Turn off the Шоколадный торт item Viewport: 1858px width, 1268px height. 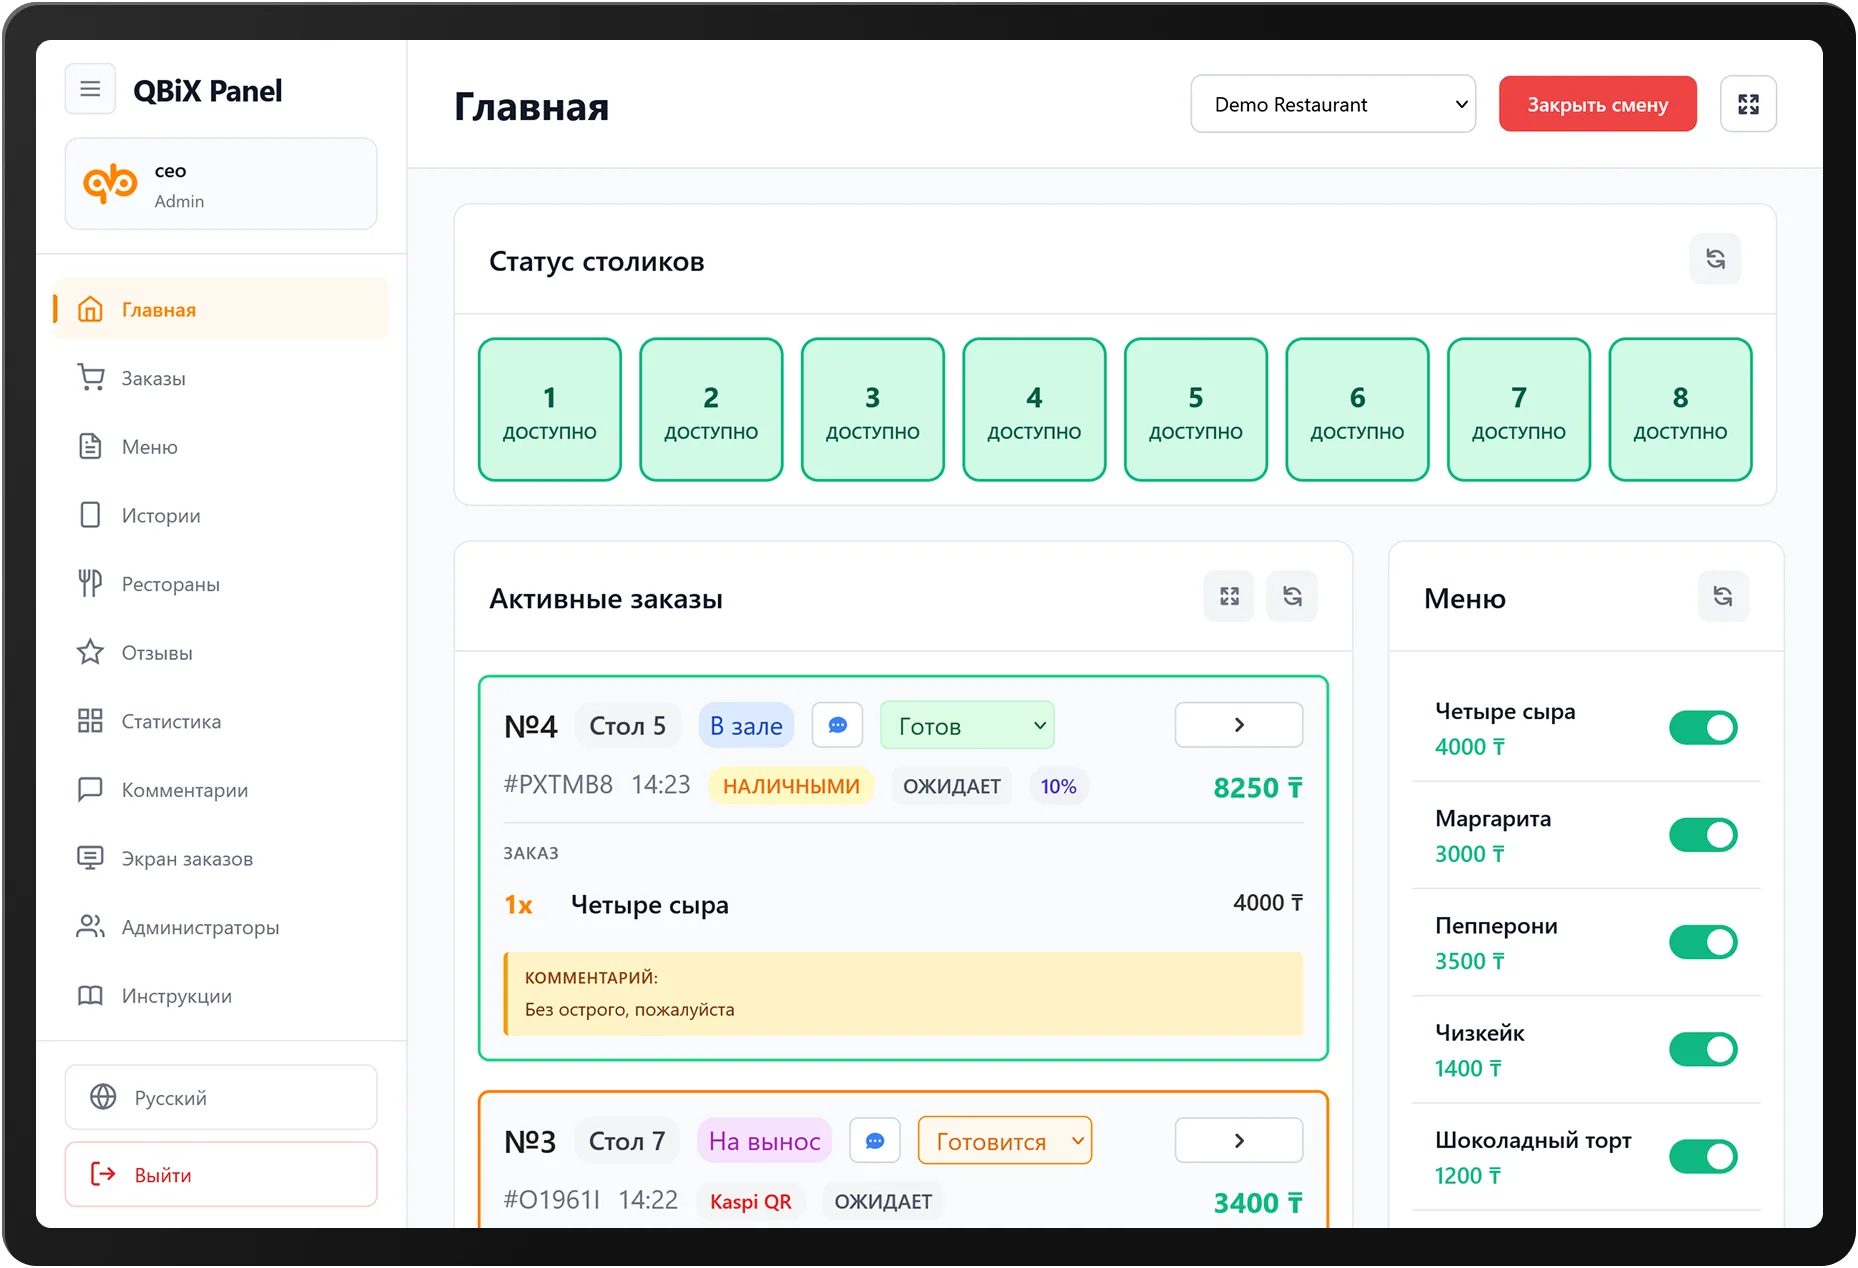(1703, 1156)
